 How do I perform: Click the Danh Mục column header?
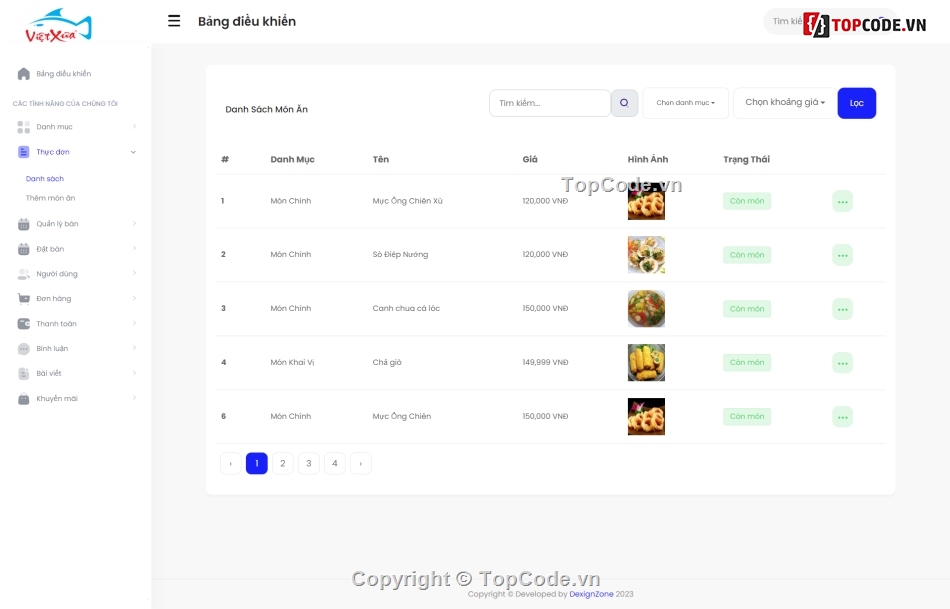click(x=293, y=159)
